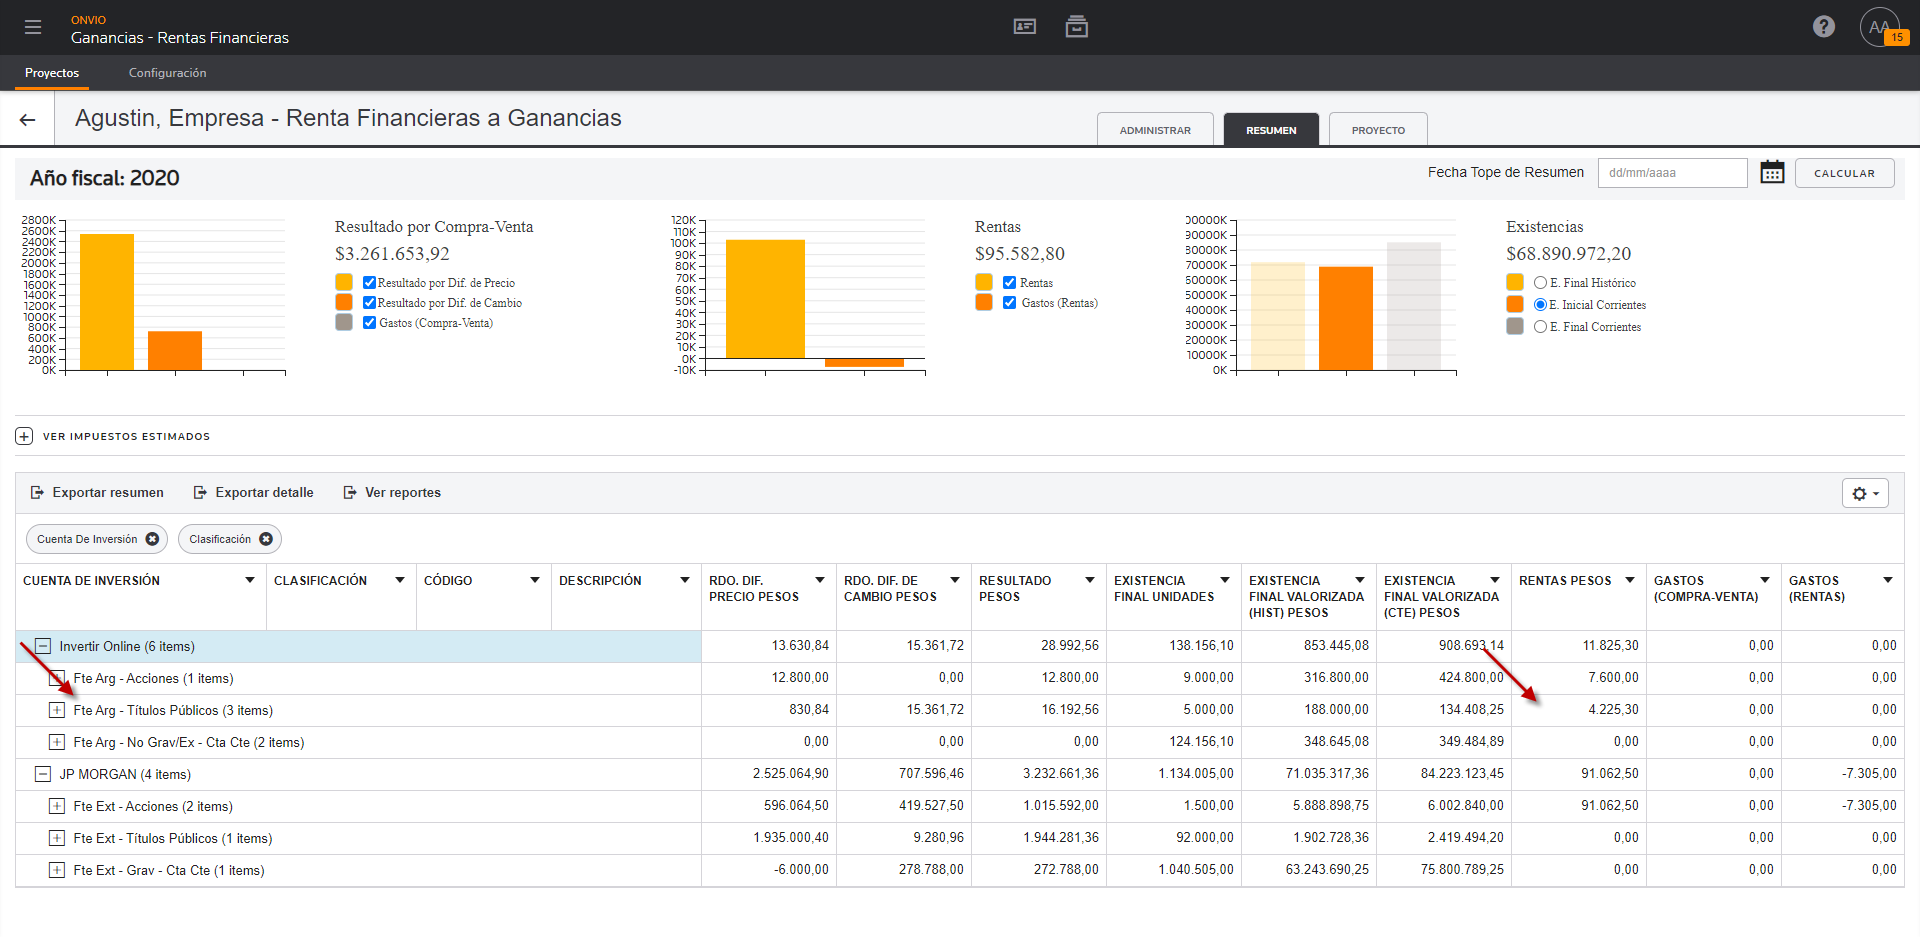Expand Fte Arg - Títulos Públicos group

coord(57,710)
